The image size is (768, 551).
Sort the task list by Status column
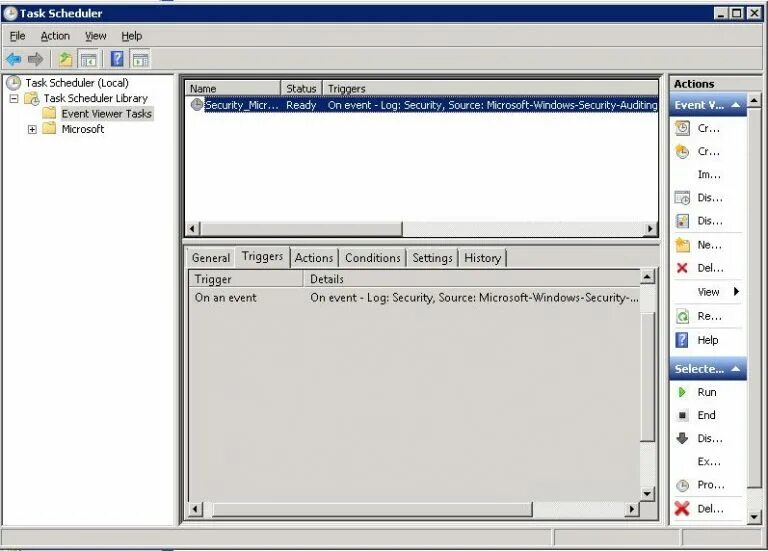301,89
